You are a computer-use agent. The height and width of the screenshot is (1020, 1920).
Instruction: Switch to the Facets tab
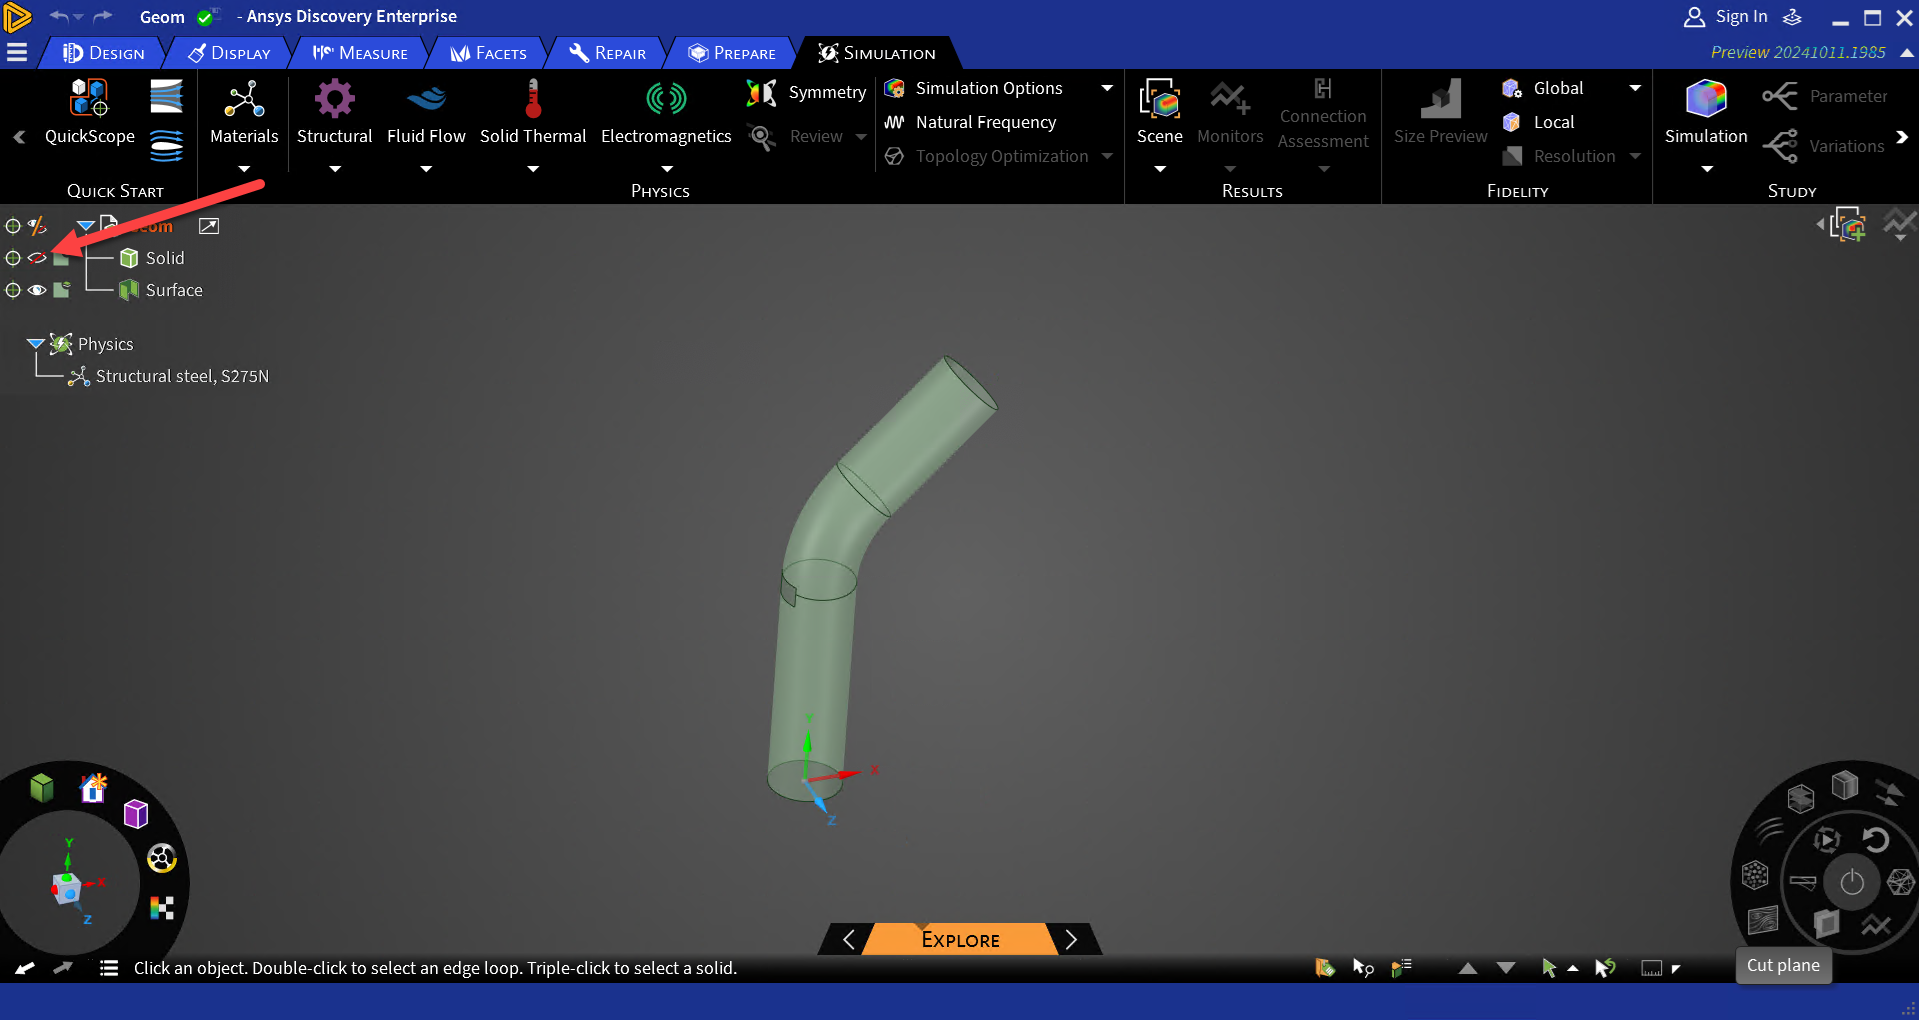click(x=489, y=53)
